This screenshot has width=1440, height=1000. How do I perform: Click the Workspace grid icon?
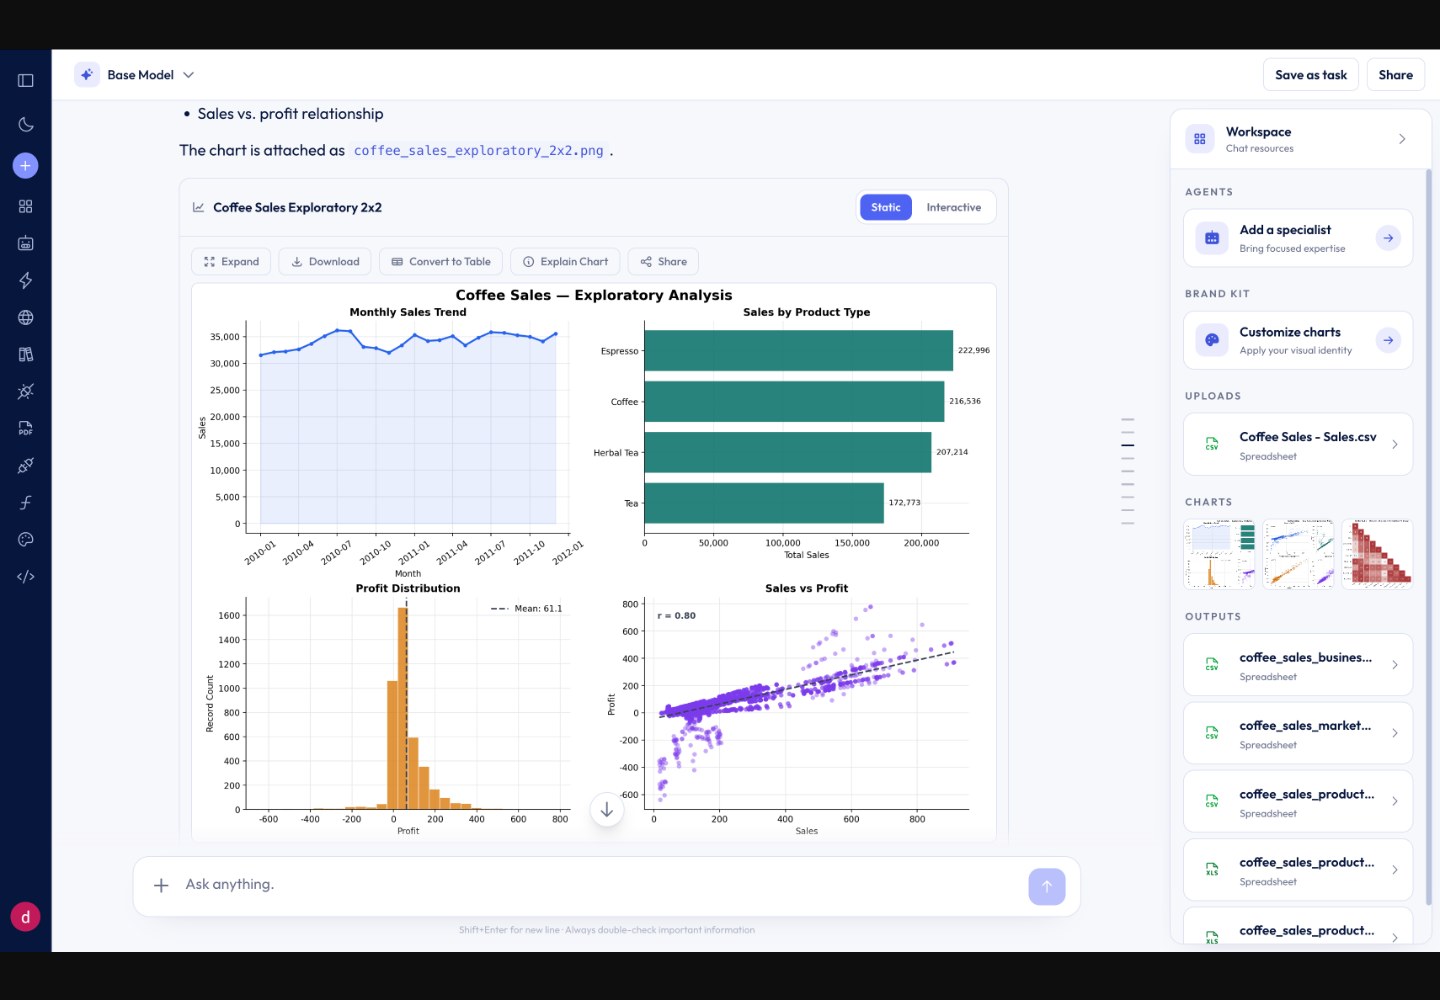click(x=1200, y=139)
